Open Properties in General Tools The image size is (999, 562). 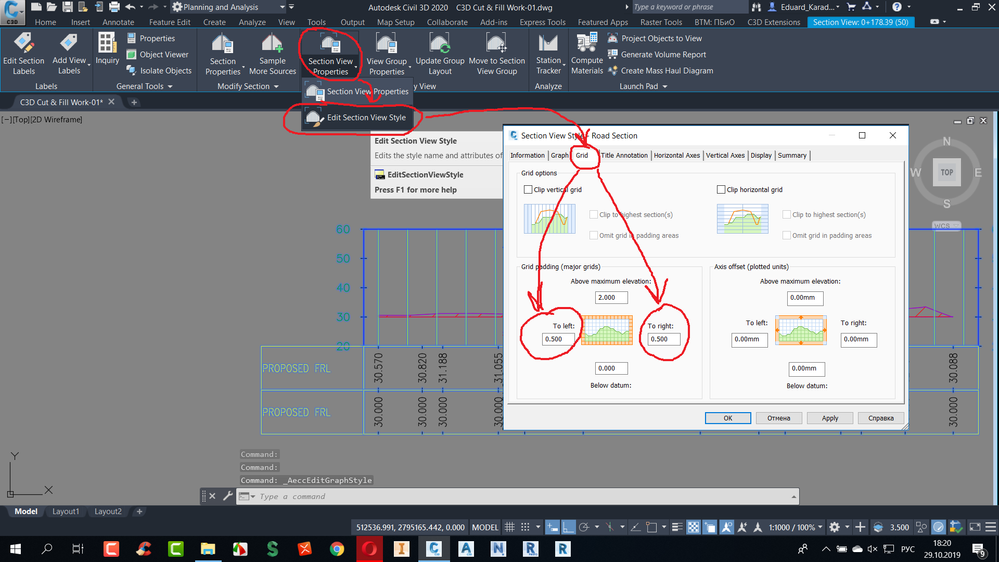(151, 38)
